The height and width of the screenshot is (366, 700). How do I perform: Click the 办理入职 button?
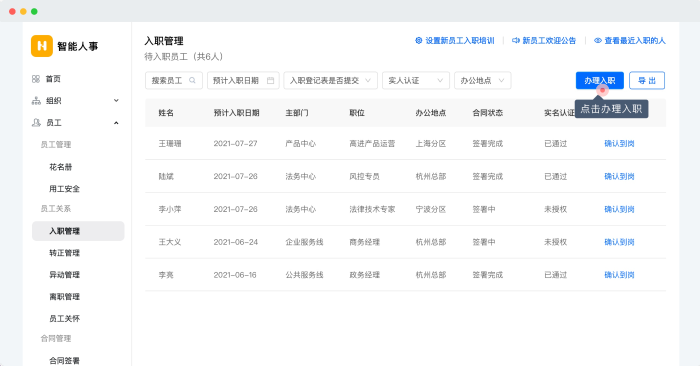coord(600,80)
